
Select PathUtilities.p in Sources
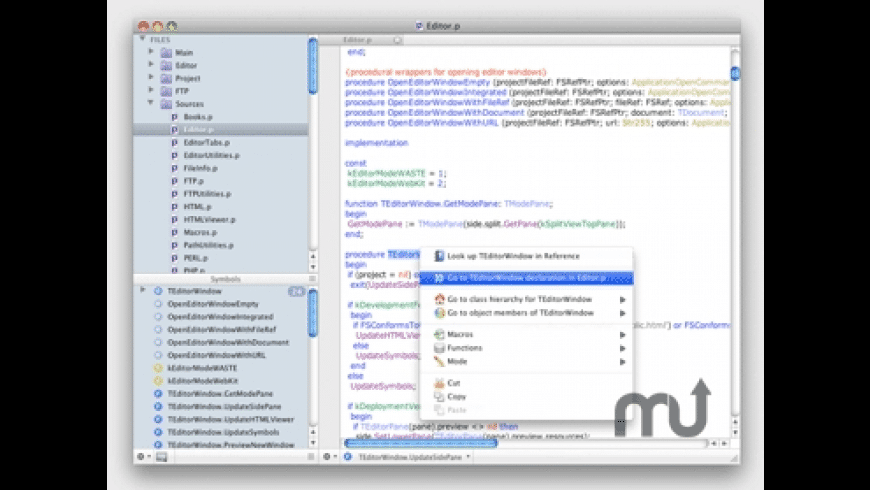coord(208,245)
